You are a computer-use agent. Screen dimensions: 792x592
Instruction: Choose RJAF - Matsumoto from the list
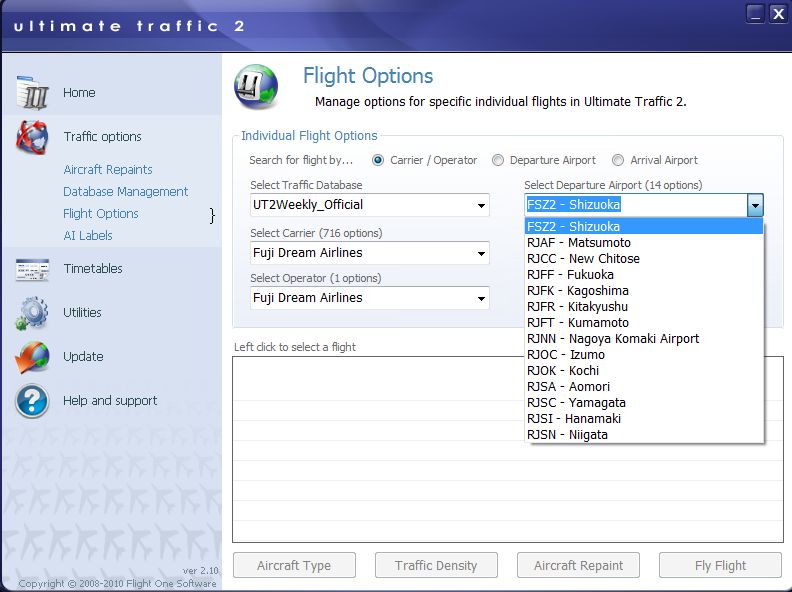tap(644, 242)
